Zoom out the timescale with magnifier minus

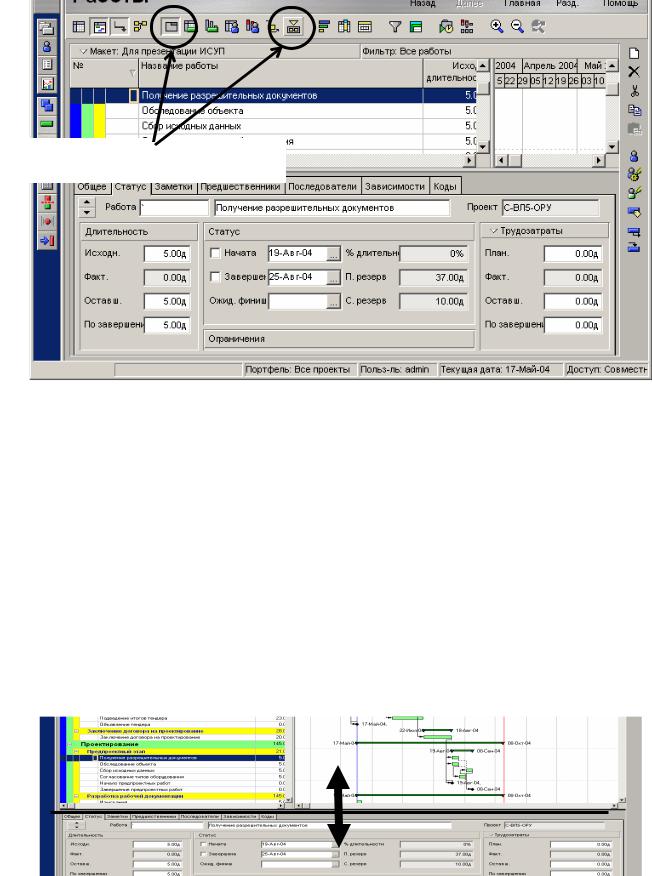pos(517,27)
